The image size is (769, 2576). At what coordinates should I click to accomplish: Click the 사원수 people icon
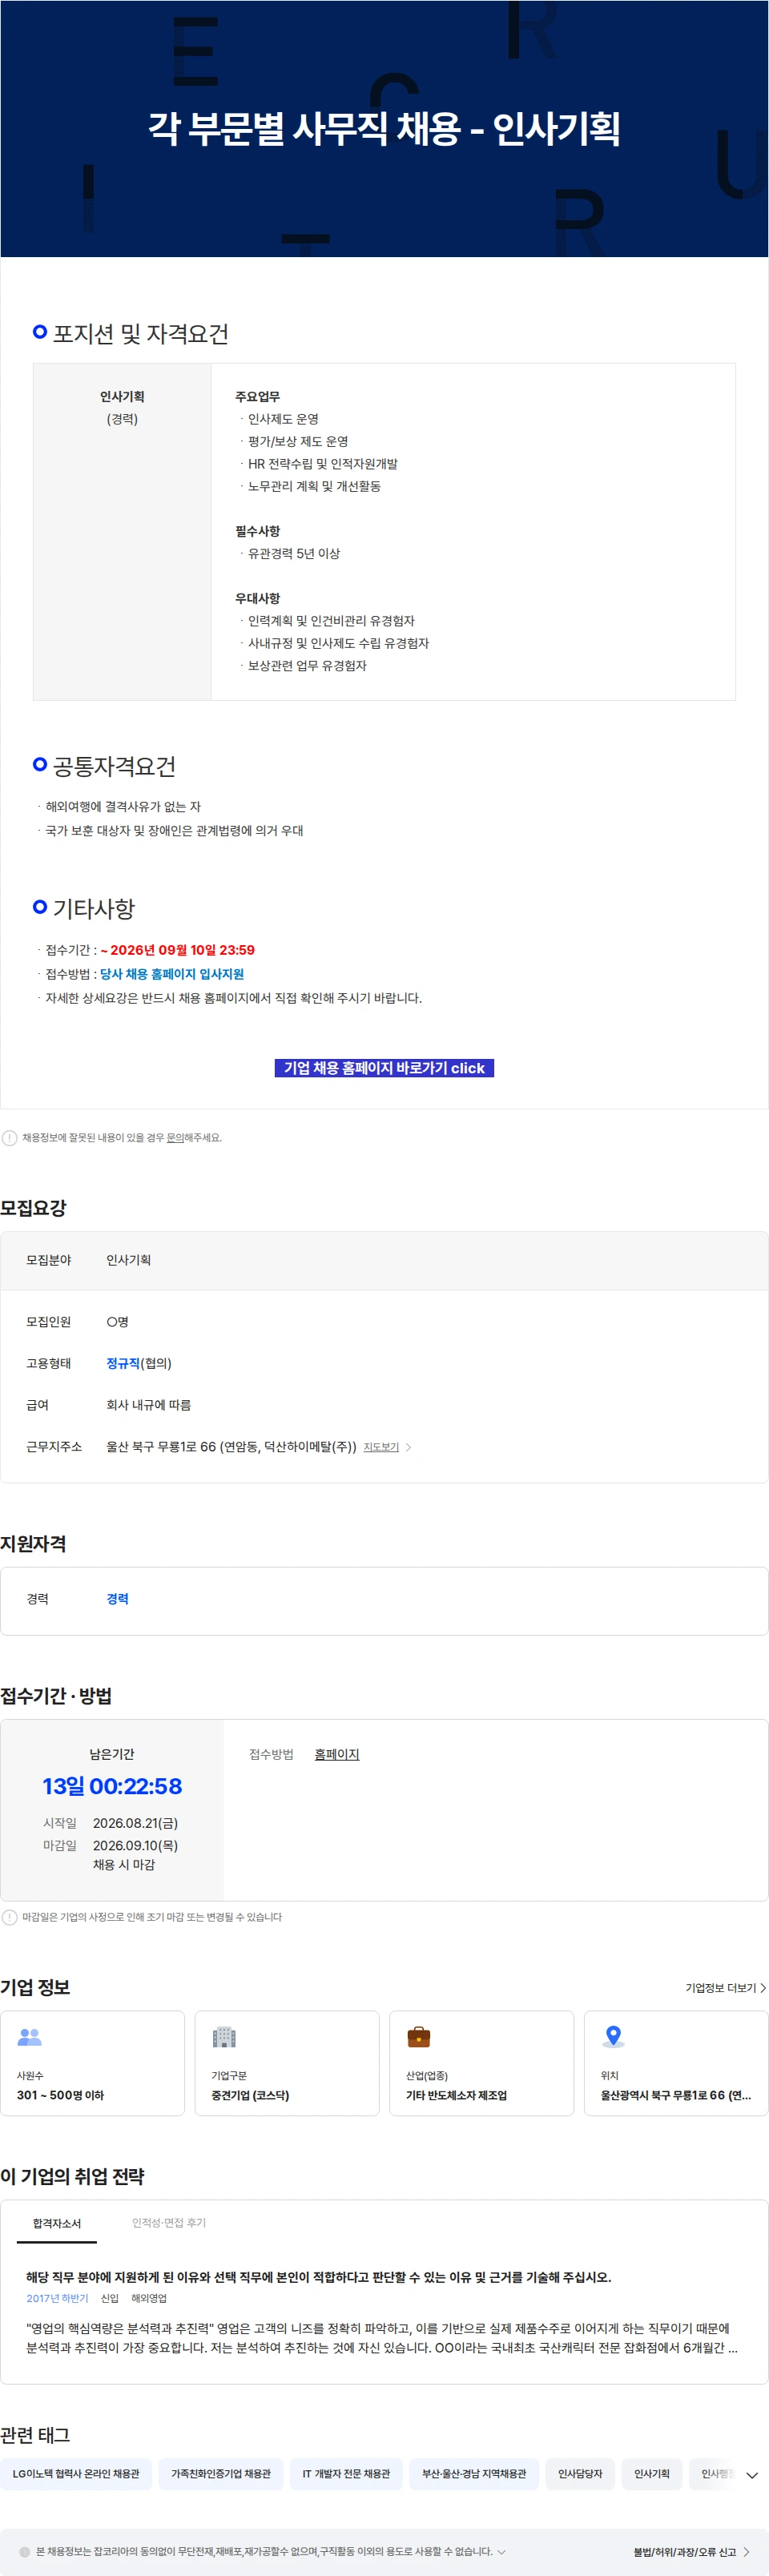30,2036
